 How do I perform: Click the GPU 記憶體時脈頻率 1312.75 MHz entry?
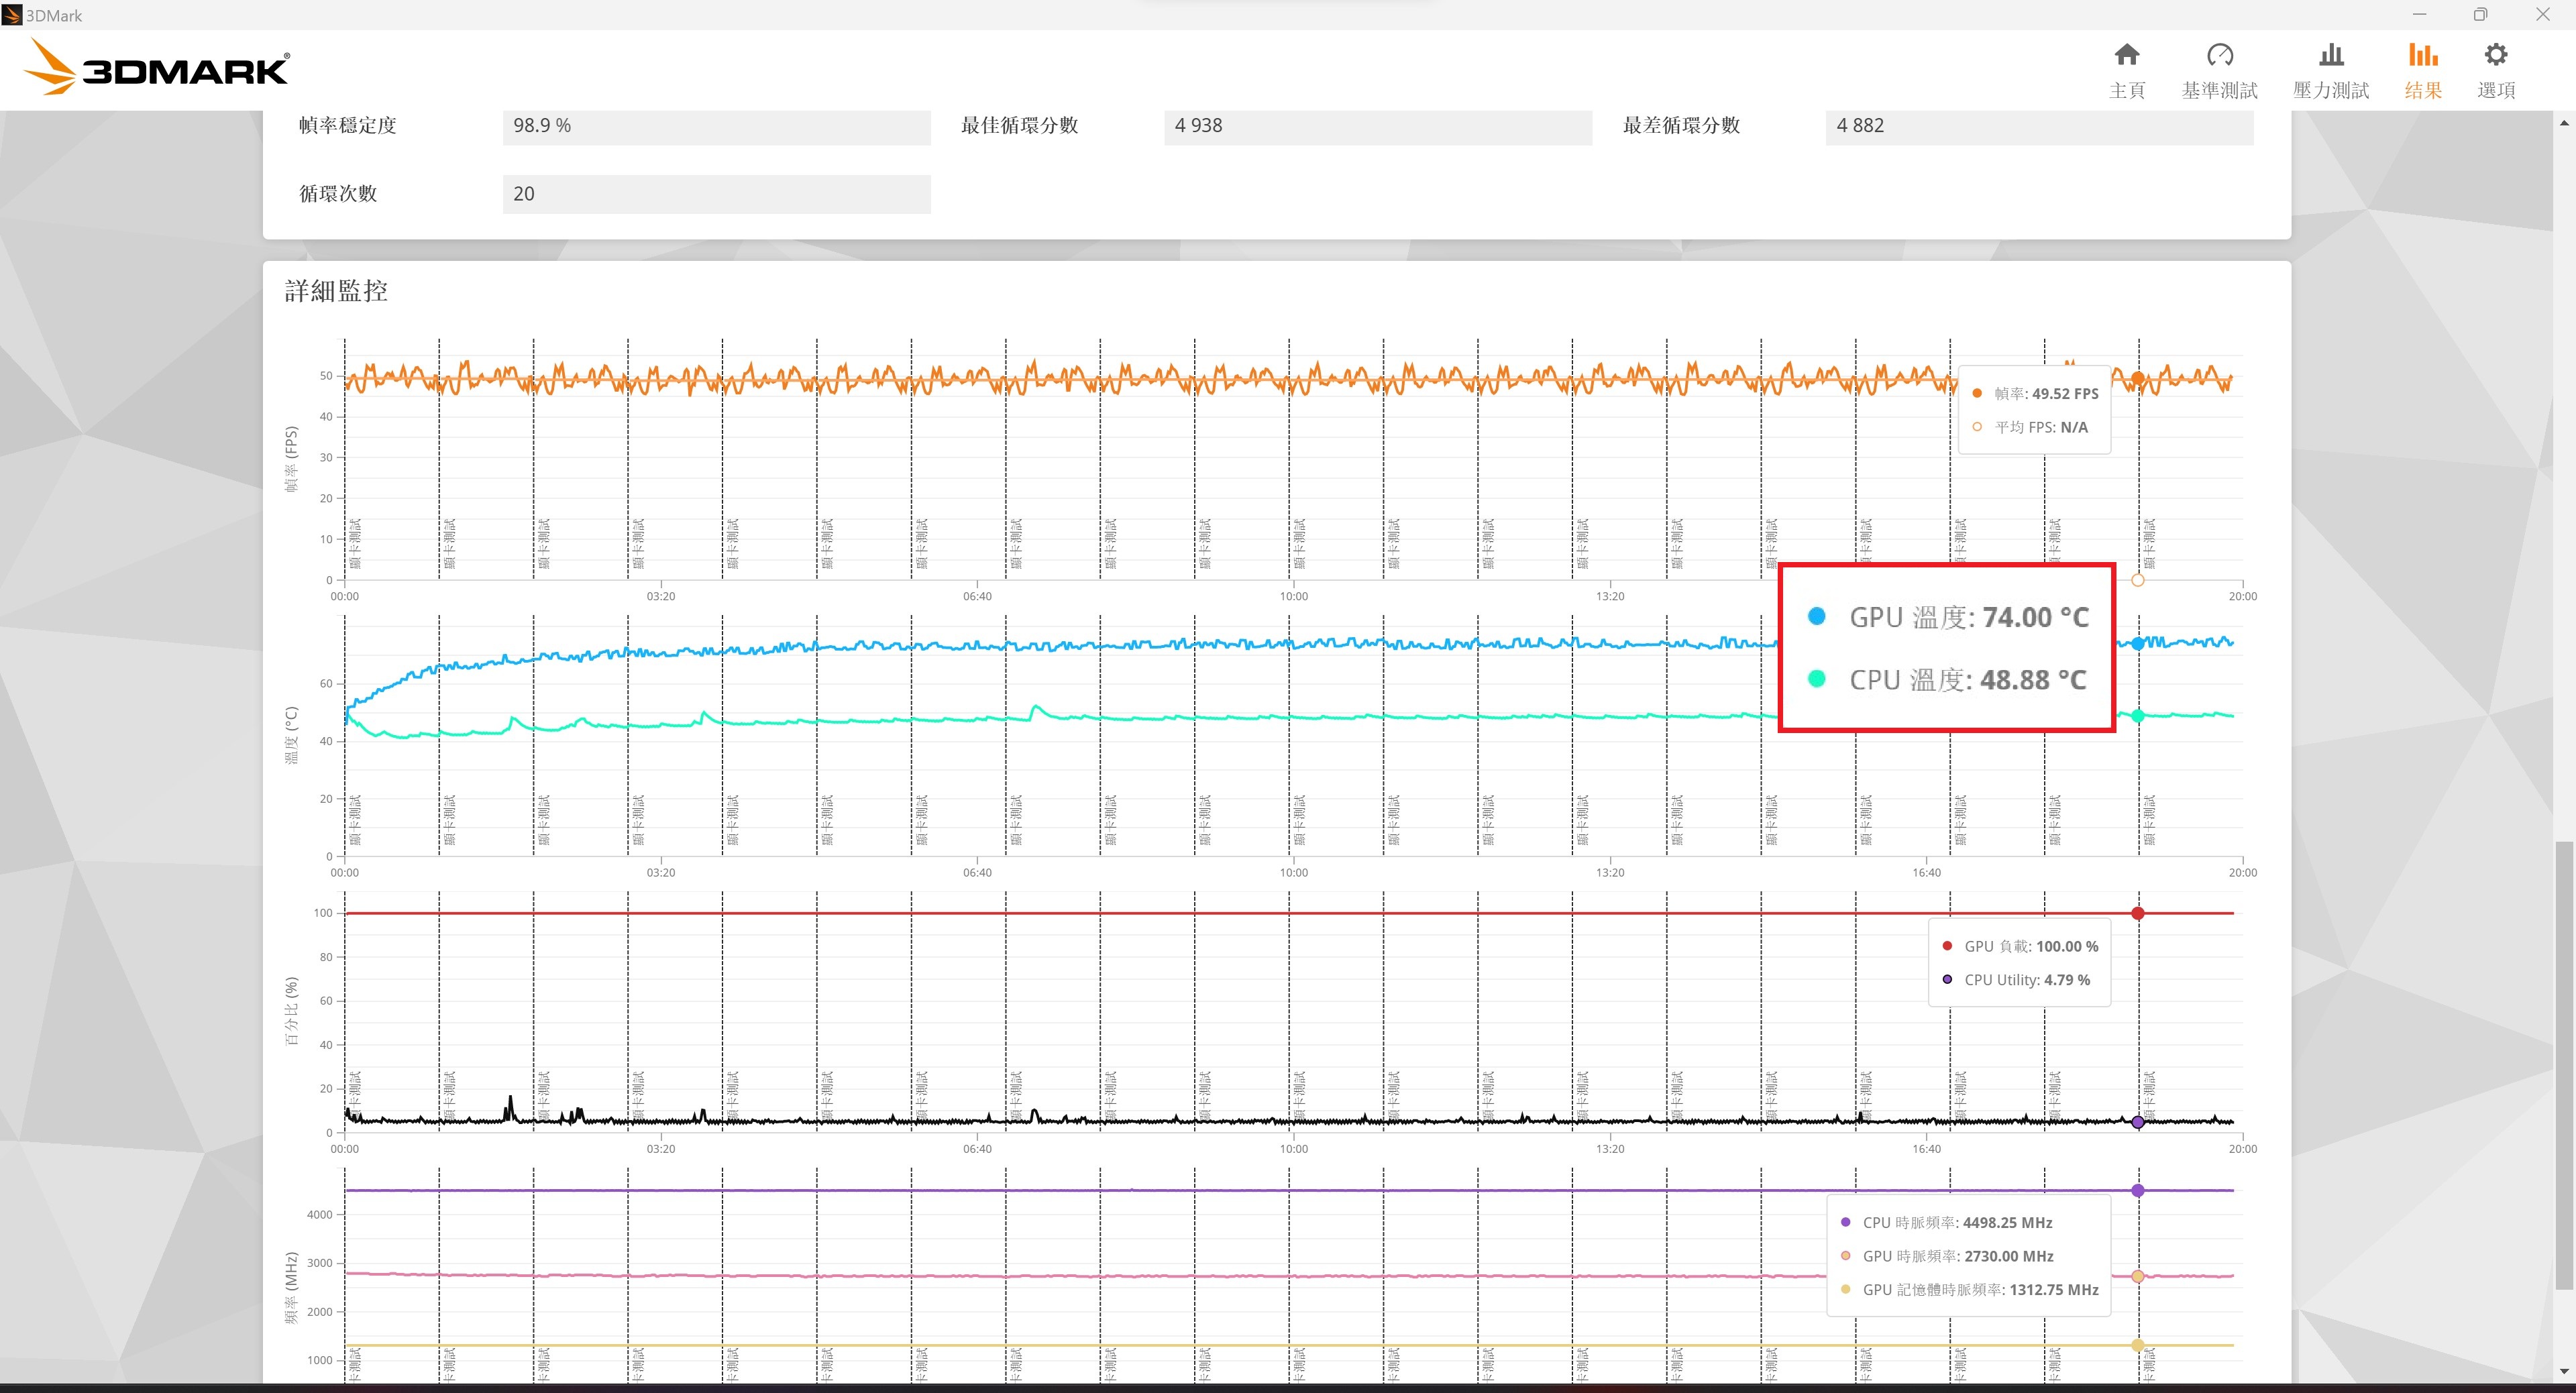[x=1969, y=1290]
